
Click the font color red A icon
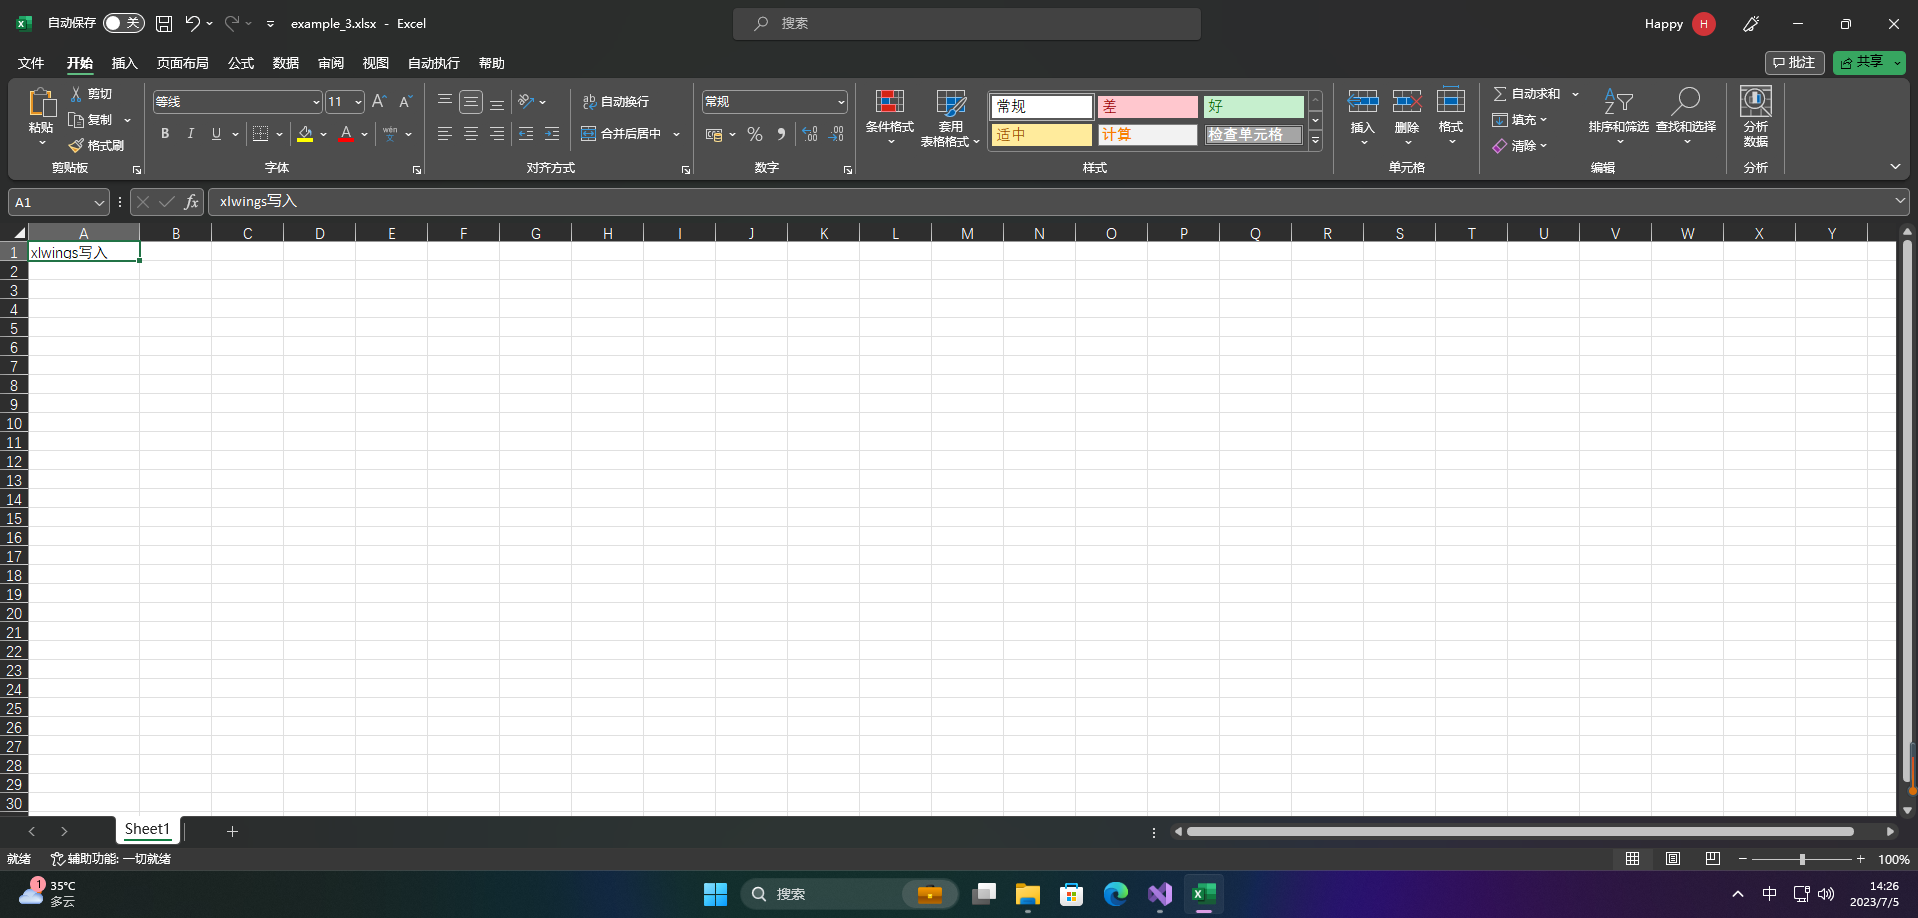(346, 133)
